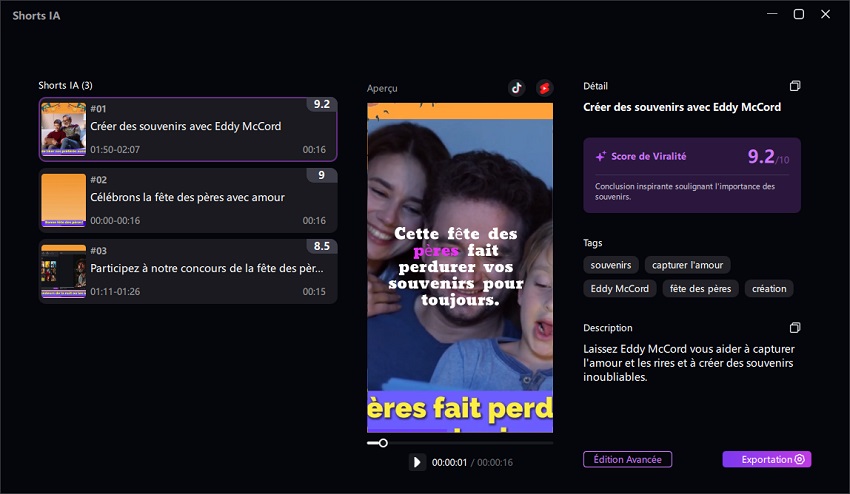Viewport: 850px width, 494px height.
Task: Click the total duration 00:00:16 readout
Action: pyautogui.click(x=494, y=463)
